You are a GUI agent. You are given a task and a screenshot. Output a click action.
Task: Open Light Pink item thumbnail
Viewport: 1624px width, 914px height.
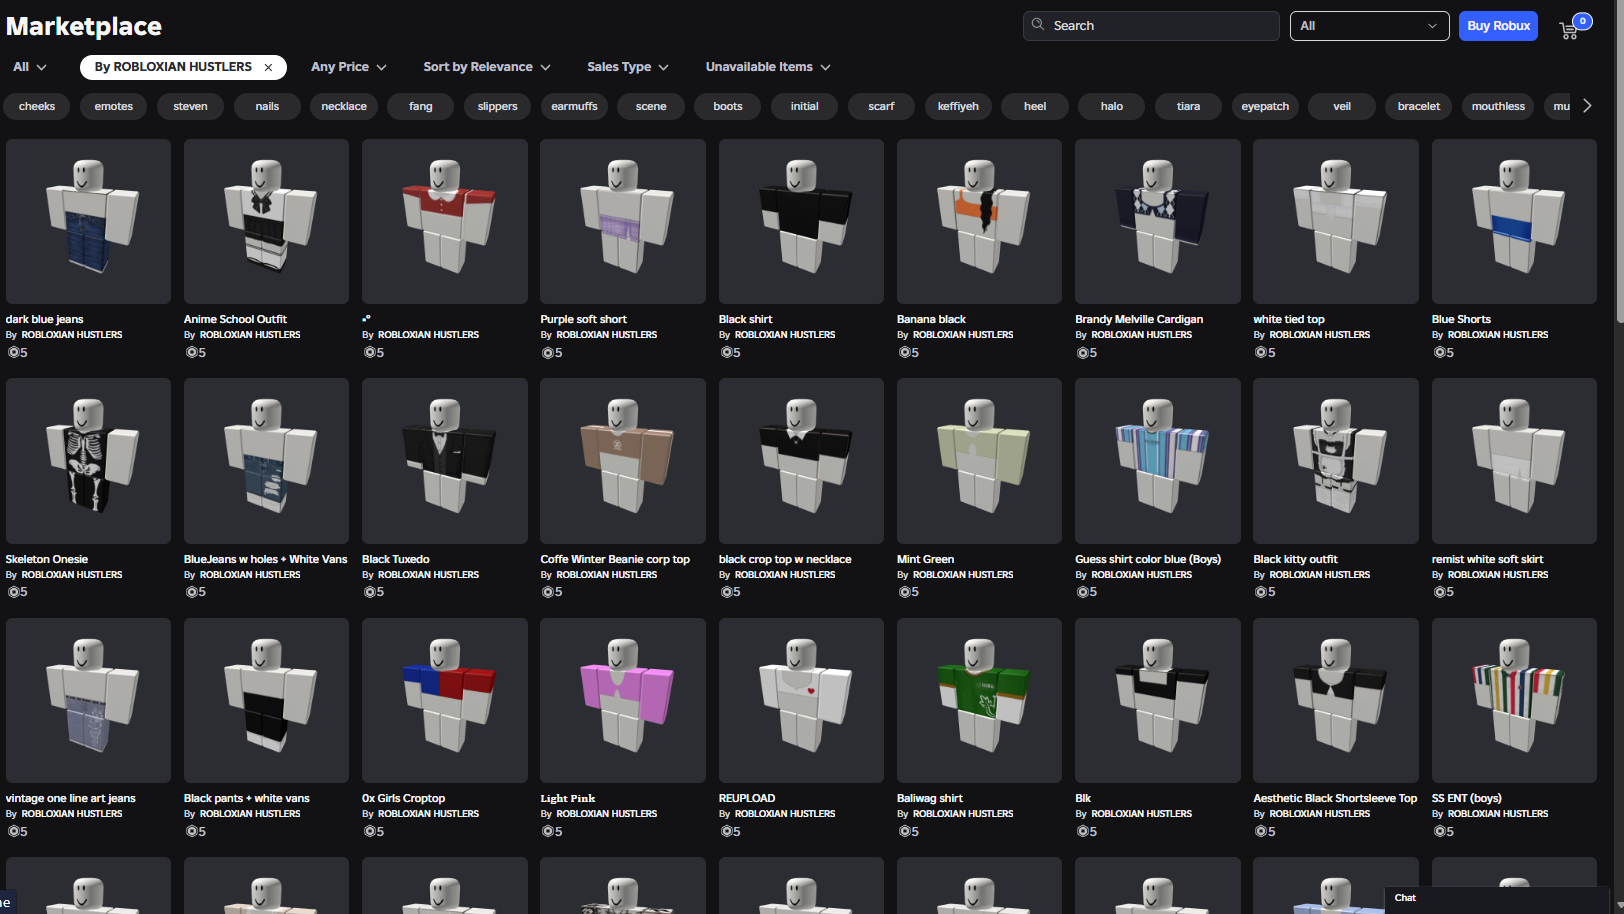coord(623,700)
